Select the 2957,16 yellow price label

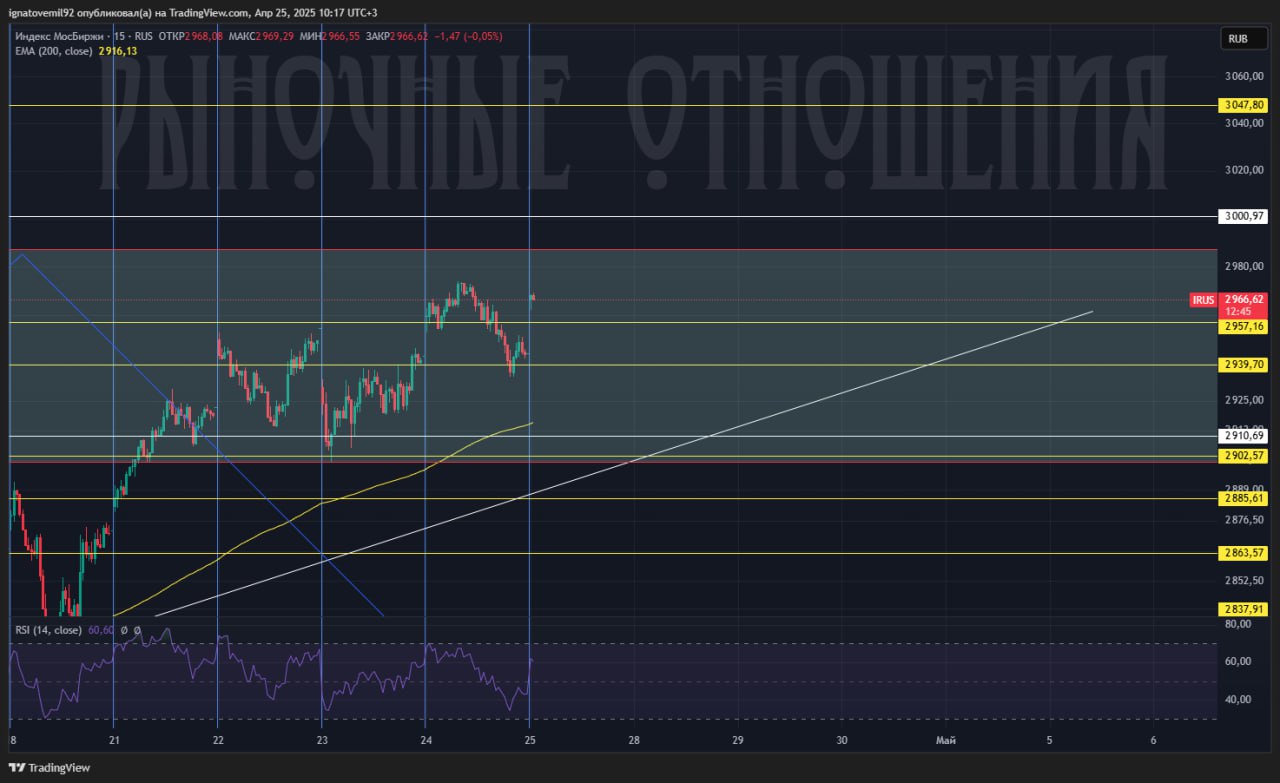click(x=1244, y=326)
